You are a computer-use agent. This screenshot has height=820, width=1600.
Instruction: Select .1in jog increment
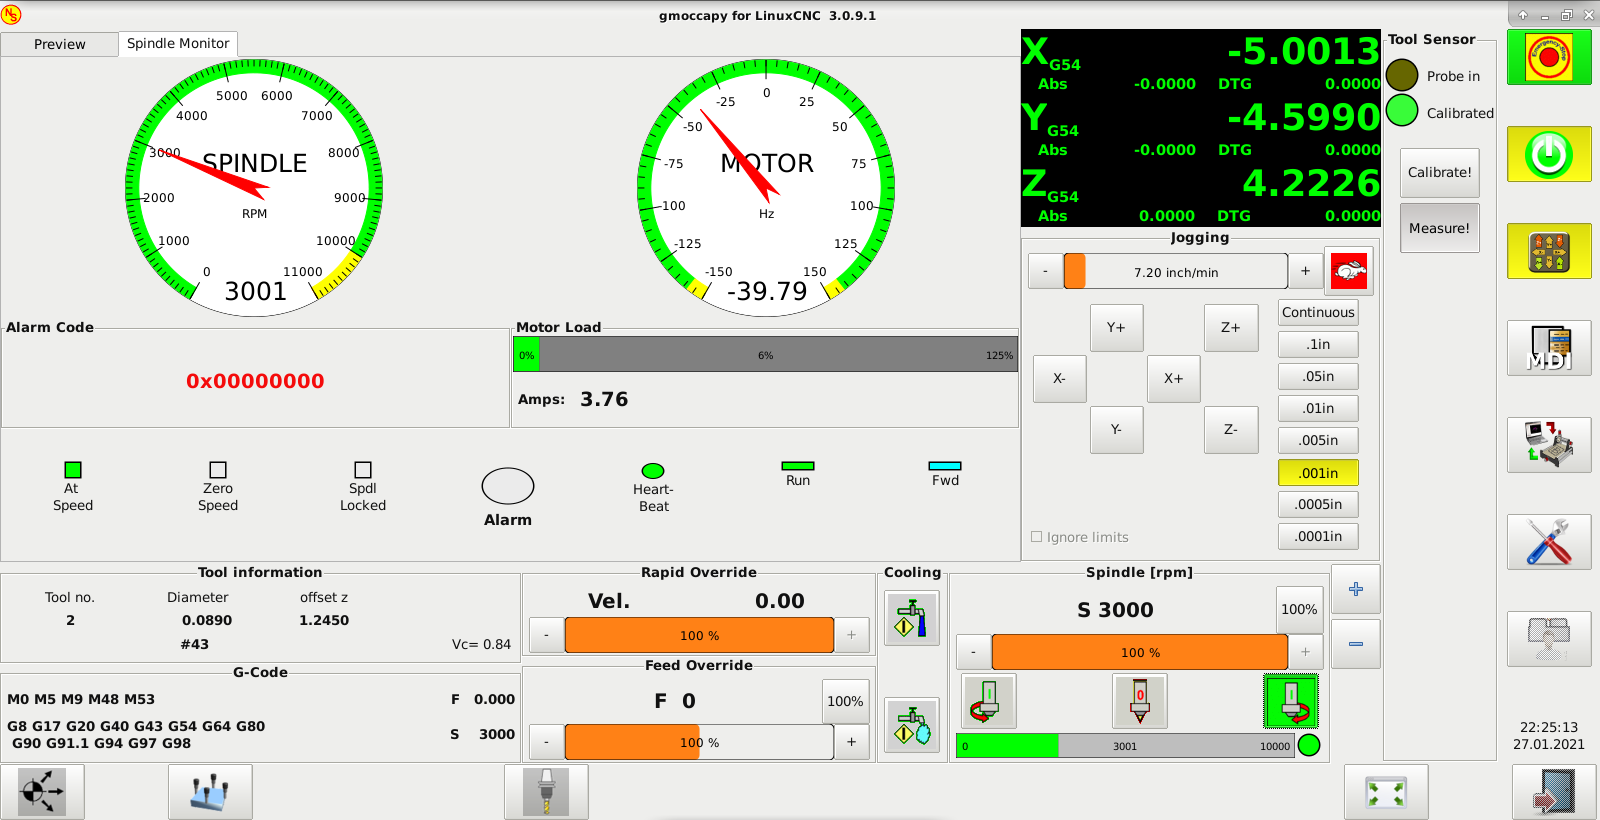(1318, 344)
